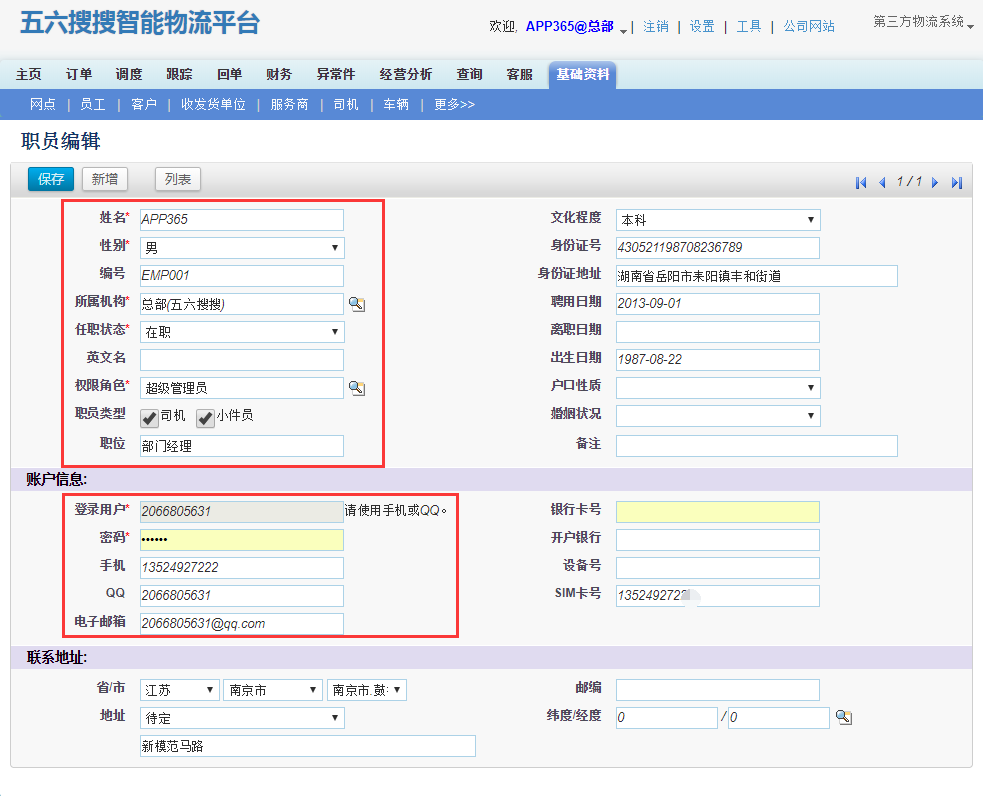
Task: Click the 注销 link
Action: (x=656, y=26)
